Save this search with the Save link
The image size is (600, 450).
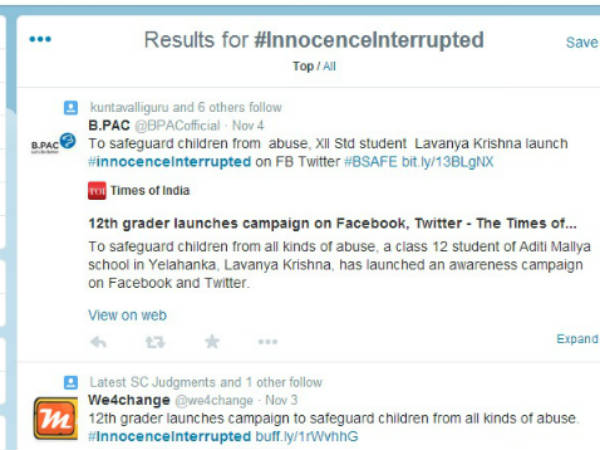pos(581,42)
